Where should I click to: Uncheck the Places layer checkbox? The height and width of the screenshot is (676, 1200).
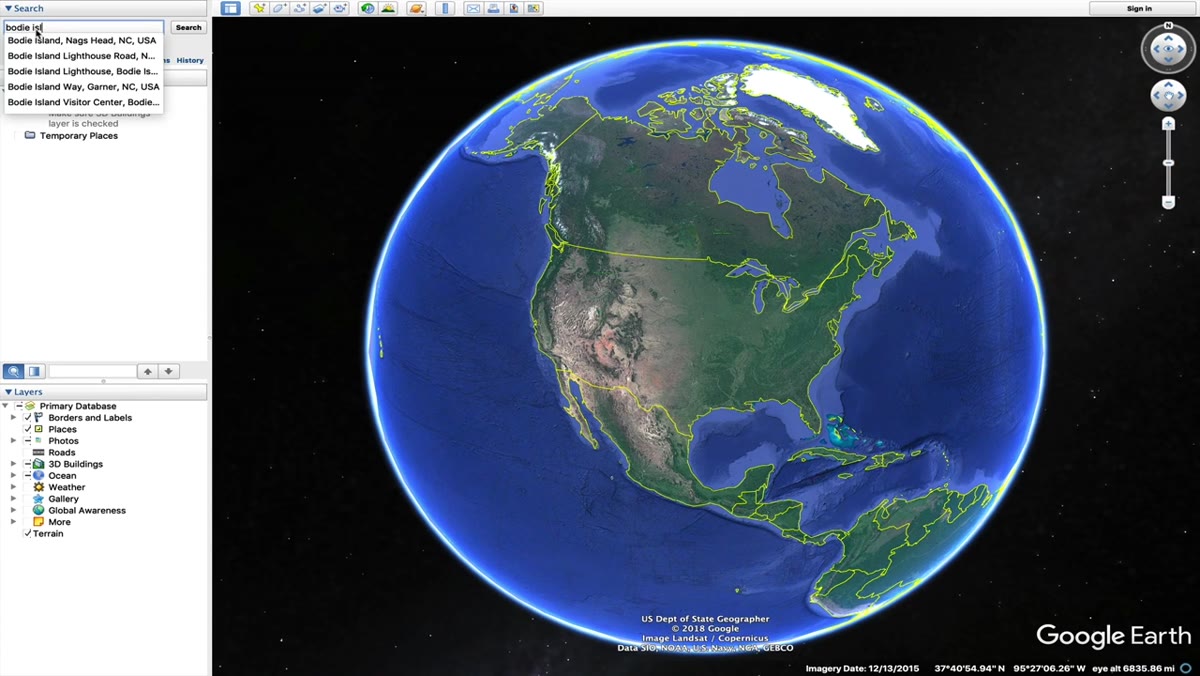coord(28,429)
